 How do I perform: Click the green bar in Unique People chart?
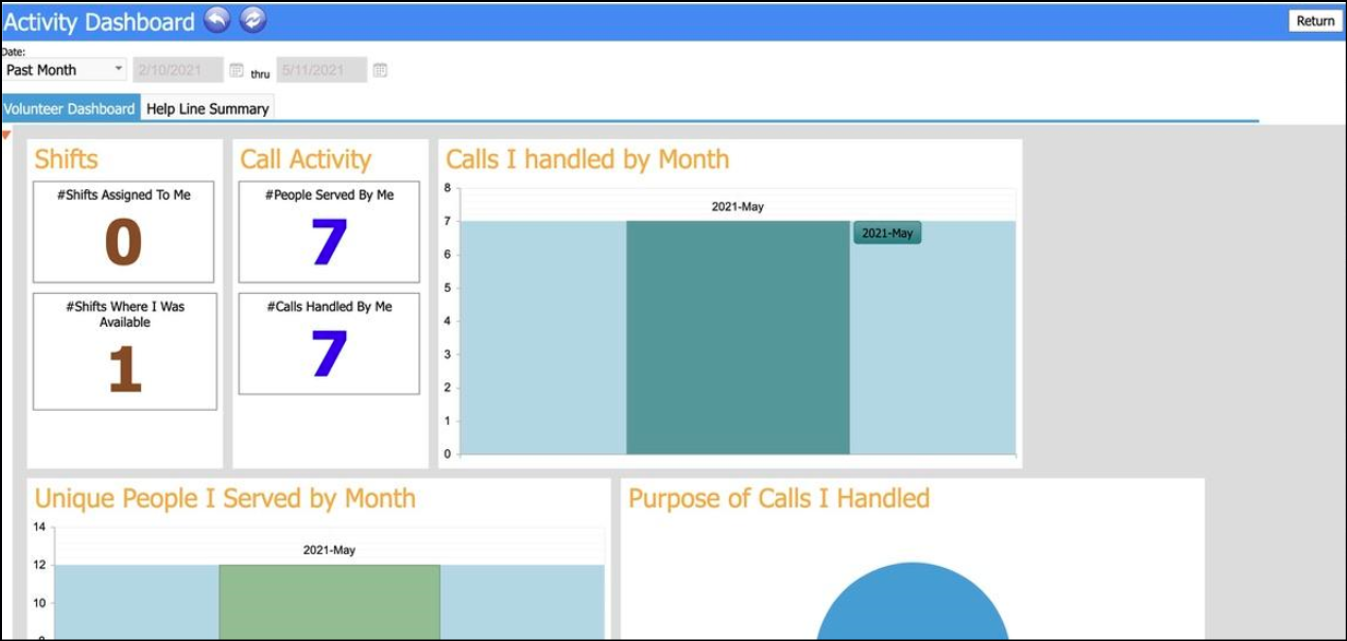coord(329,602)
